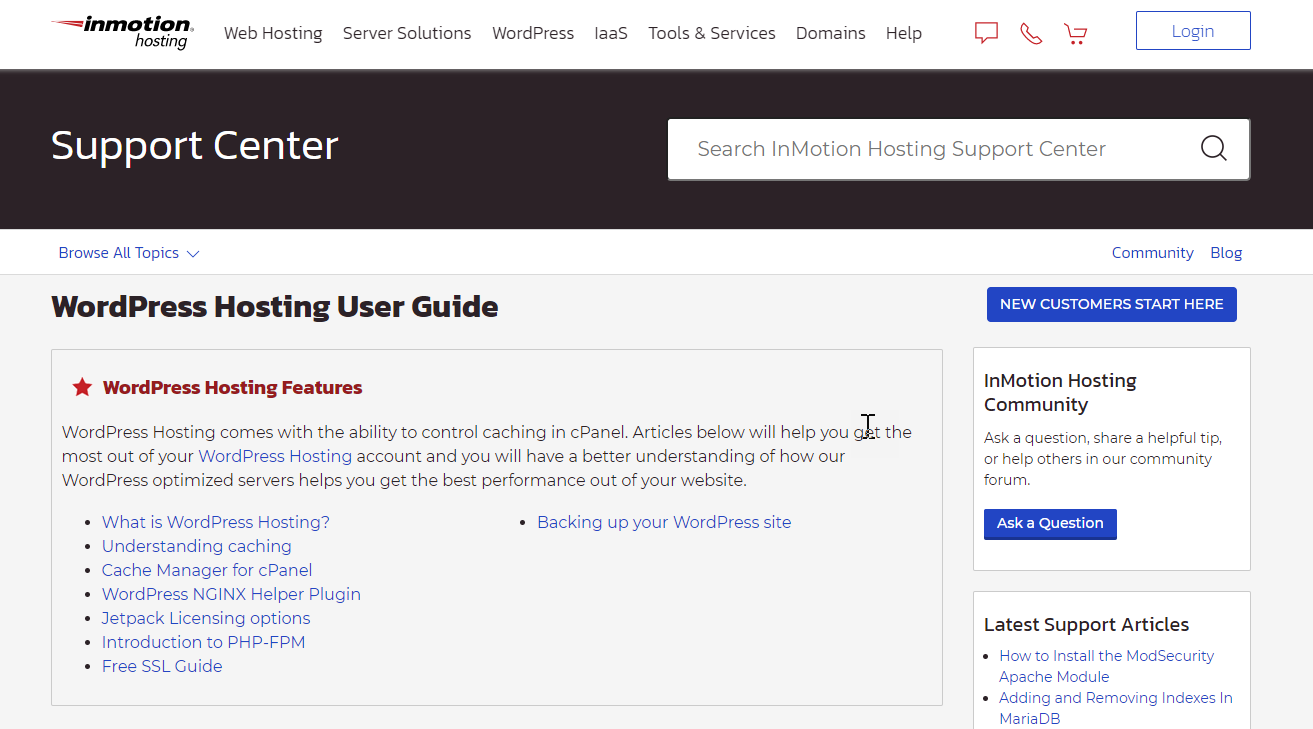Click the magnifying glass search icon
Image resolution: width=1313 pixels, height=729 pixels.
pyautogui.click(x=1213, y=148)
